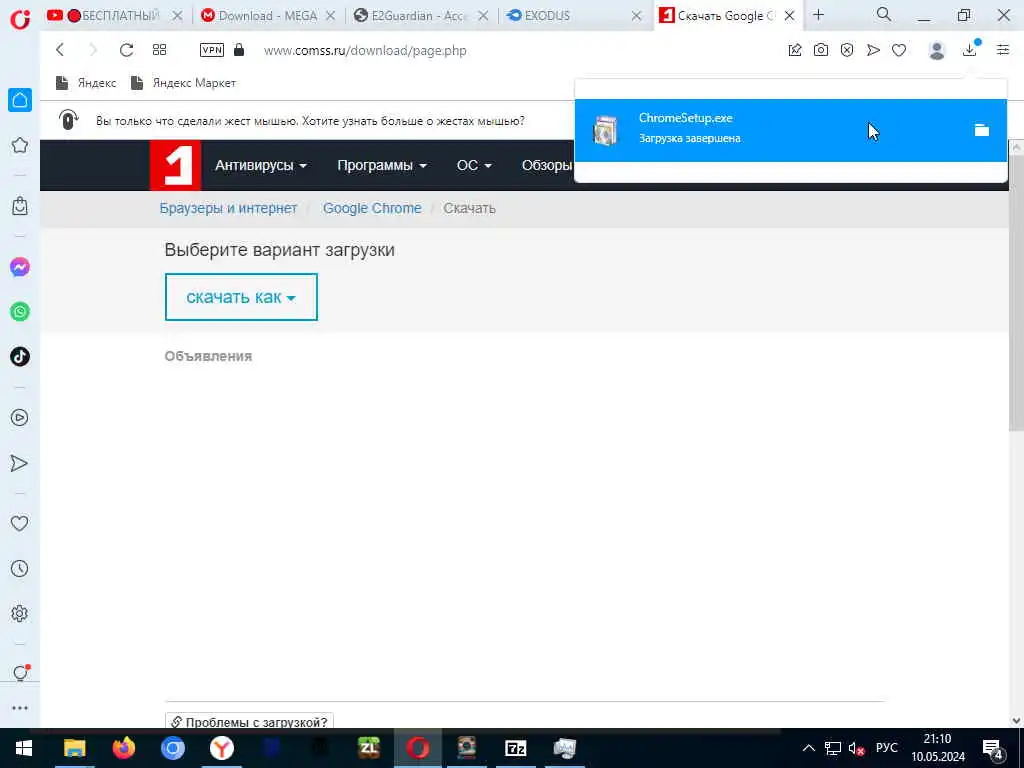Open the sidebar Flow arrow icon
Image resolution: width=1024 pixels, height=768 pixels.
[x=20, y=463]
